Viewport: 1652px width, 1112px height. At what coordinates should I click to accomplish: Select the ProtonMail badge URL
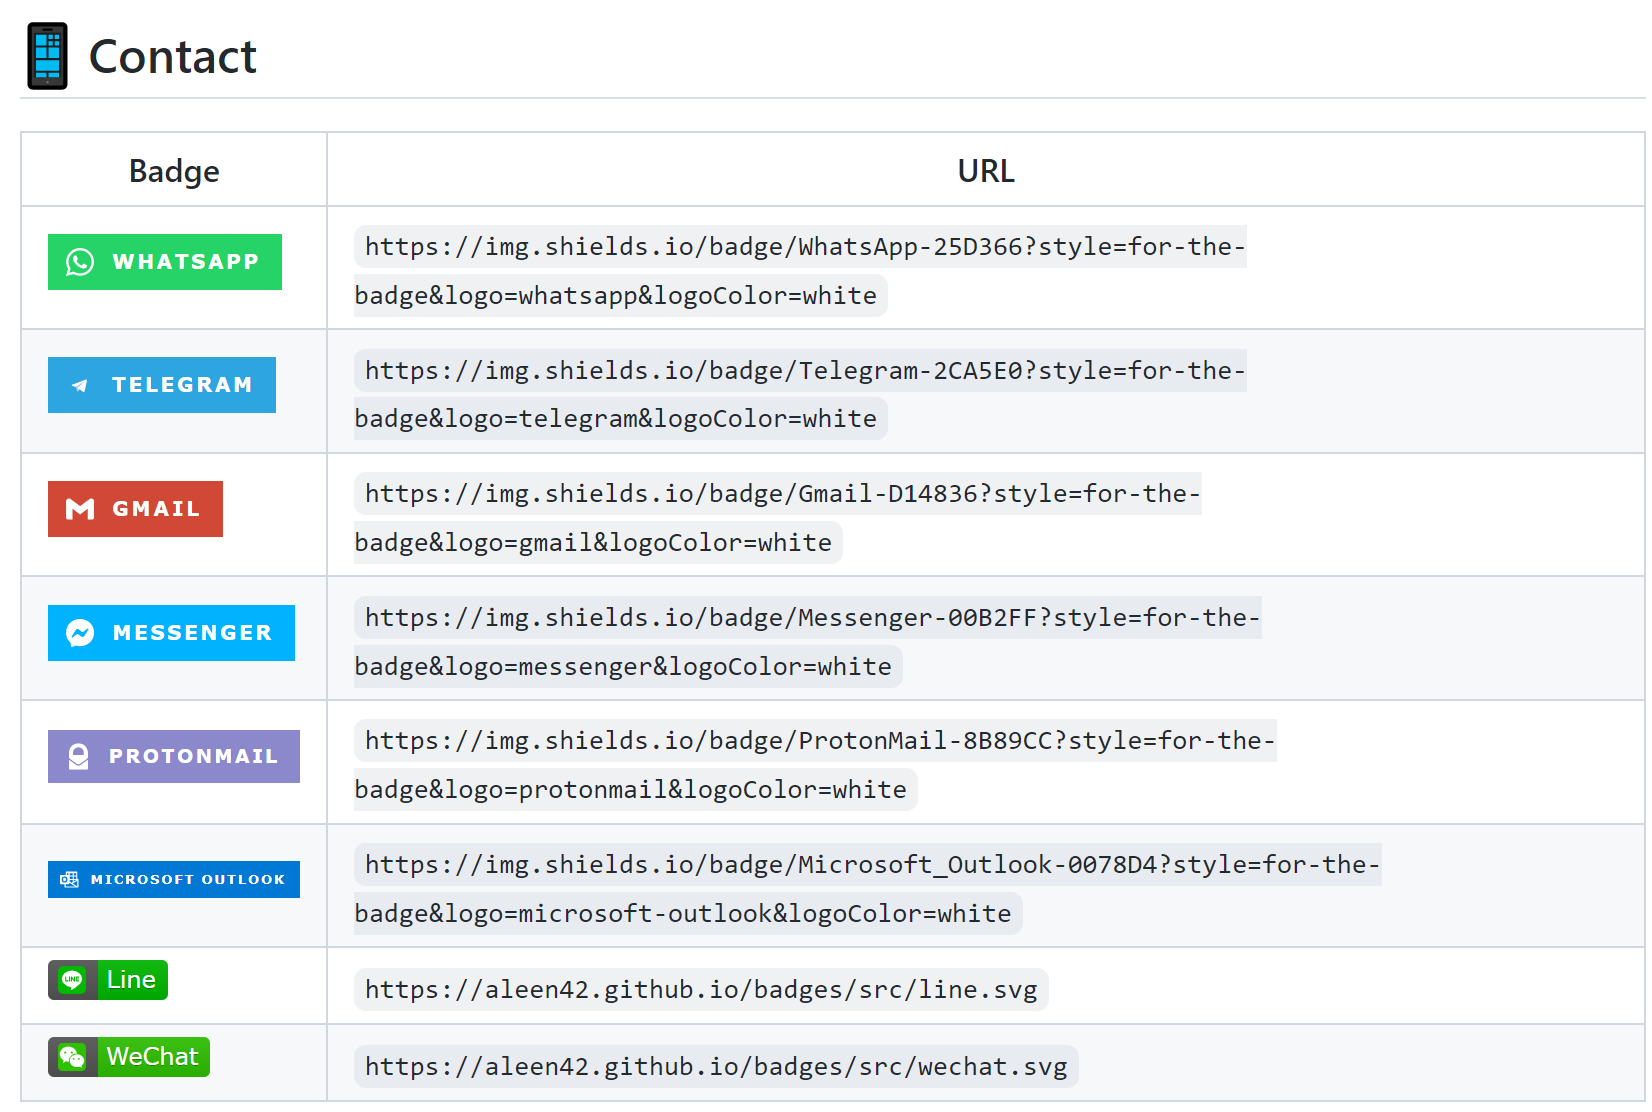[814, 765]
